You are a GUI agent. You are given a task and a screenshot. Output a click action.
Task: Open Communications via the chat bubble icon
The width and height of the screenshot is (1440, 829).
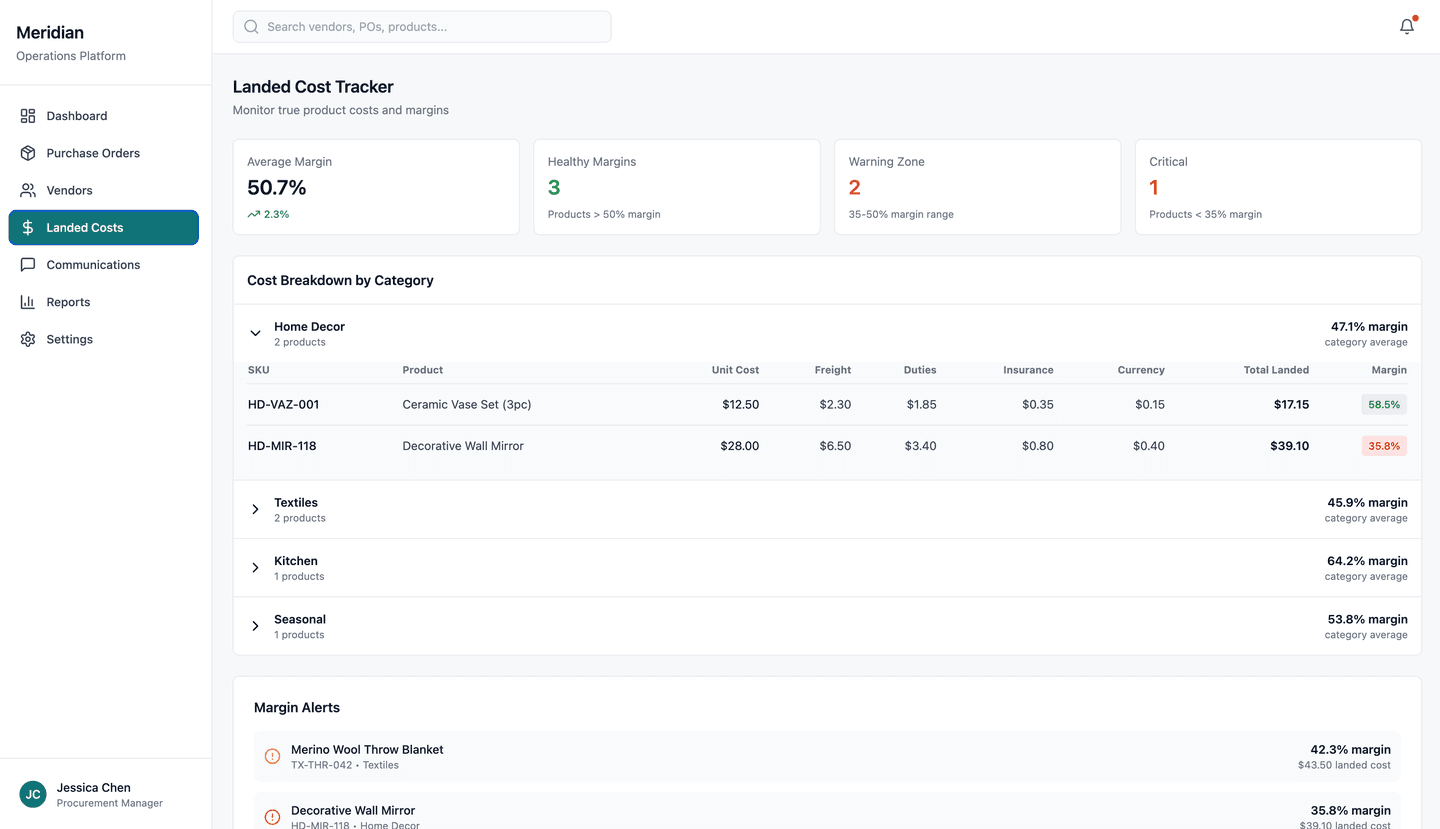pos(27,264)
